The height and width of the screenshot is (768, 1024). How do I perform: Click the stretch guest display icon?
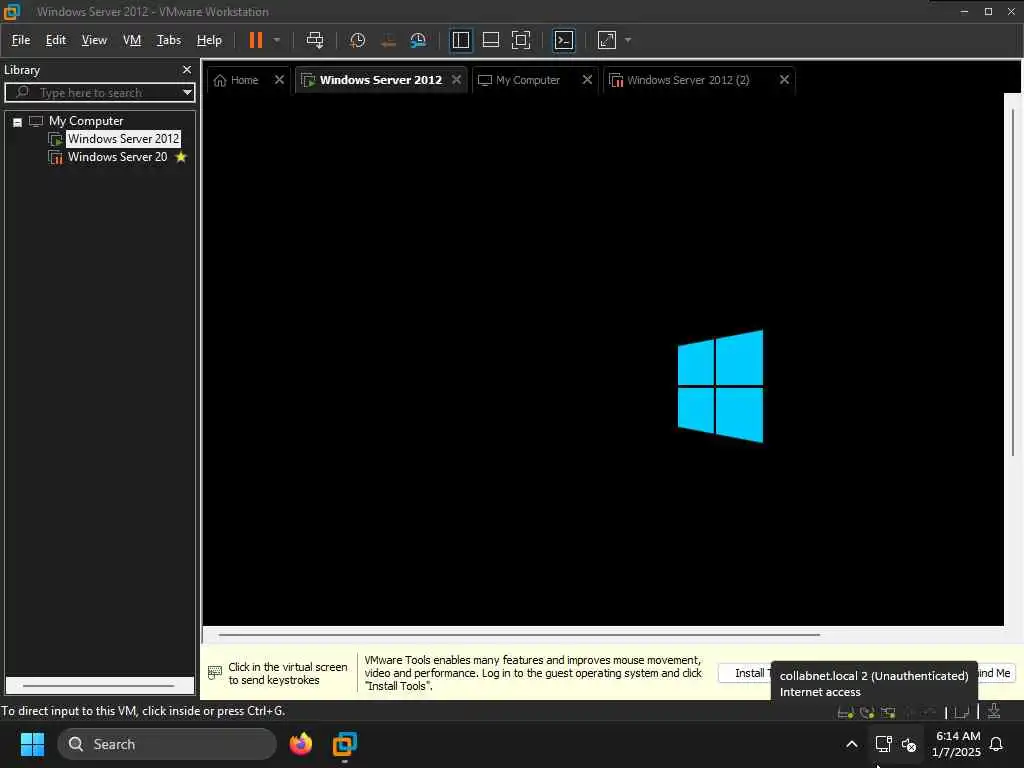pos(607,40)
